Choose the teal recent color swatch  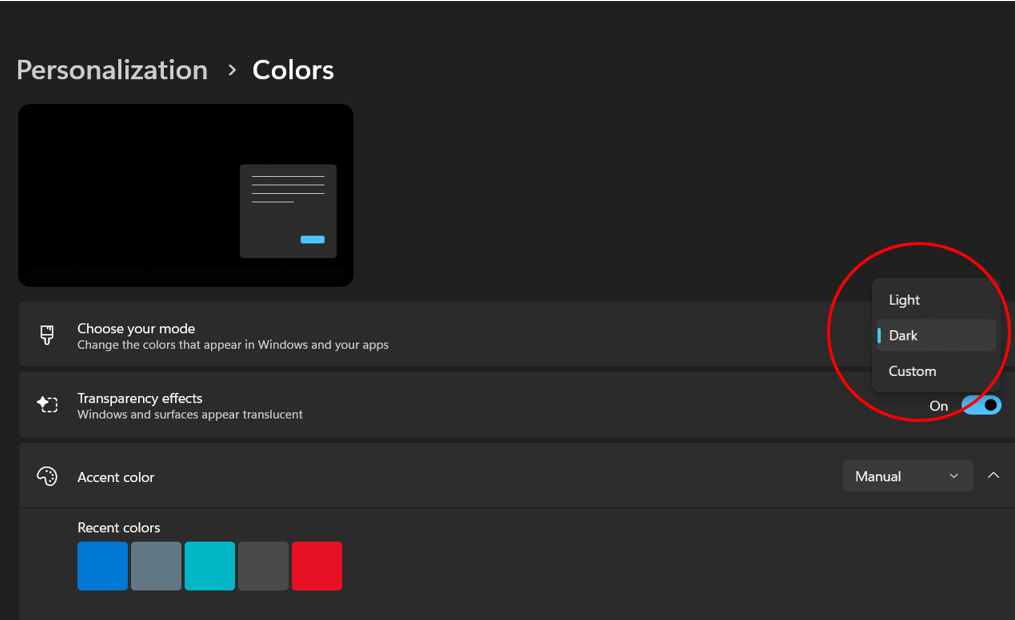[x=210, y=566]
